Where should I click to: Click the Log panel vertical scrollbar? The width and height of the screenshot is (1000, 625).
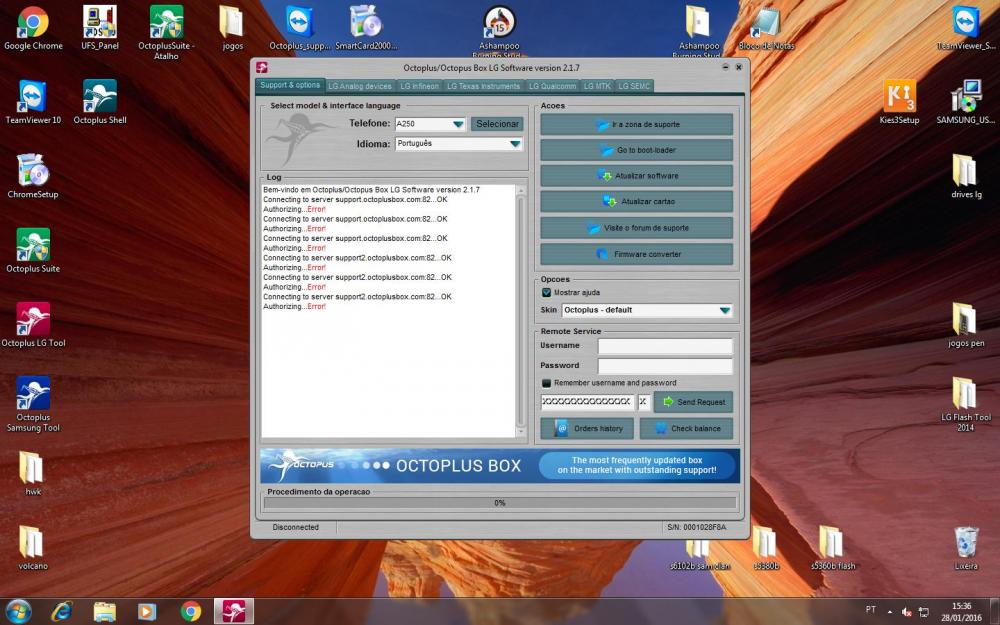[x=520, y=311]
